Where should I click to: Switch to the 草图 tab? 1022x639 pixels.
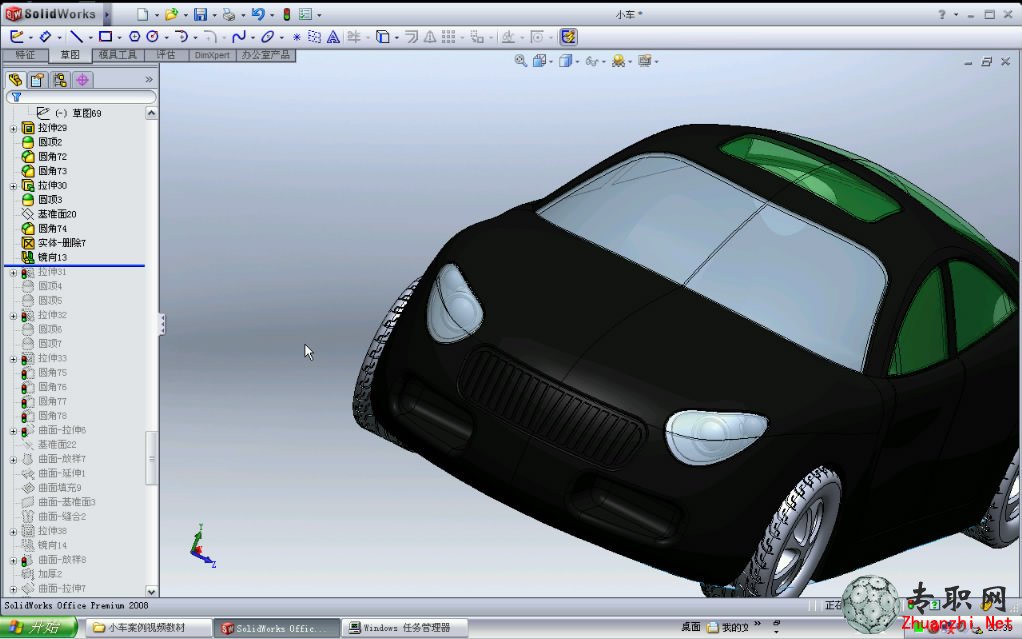[70, 55]
